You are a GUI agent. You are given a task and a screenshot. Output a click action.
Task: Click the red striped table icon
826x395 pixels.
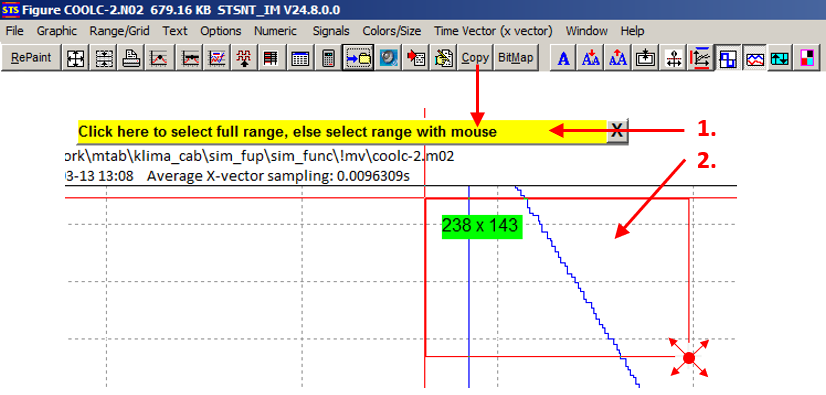(271, 58)
